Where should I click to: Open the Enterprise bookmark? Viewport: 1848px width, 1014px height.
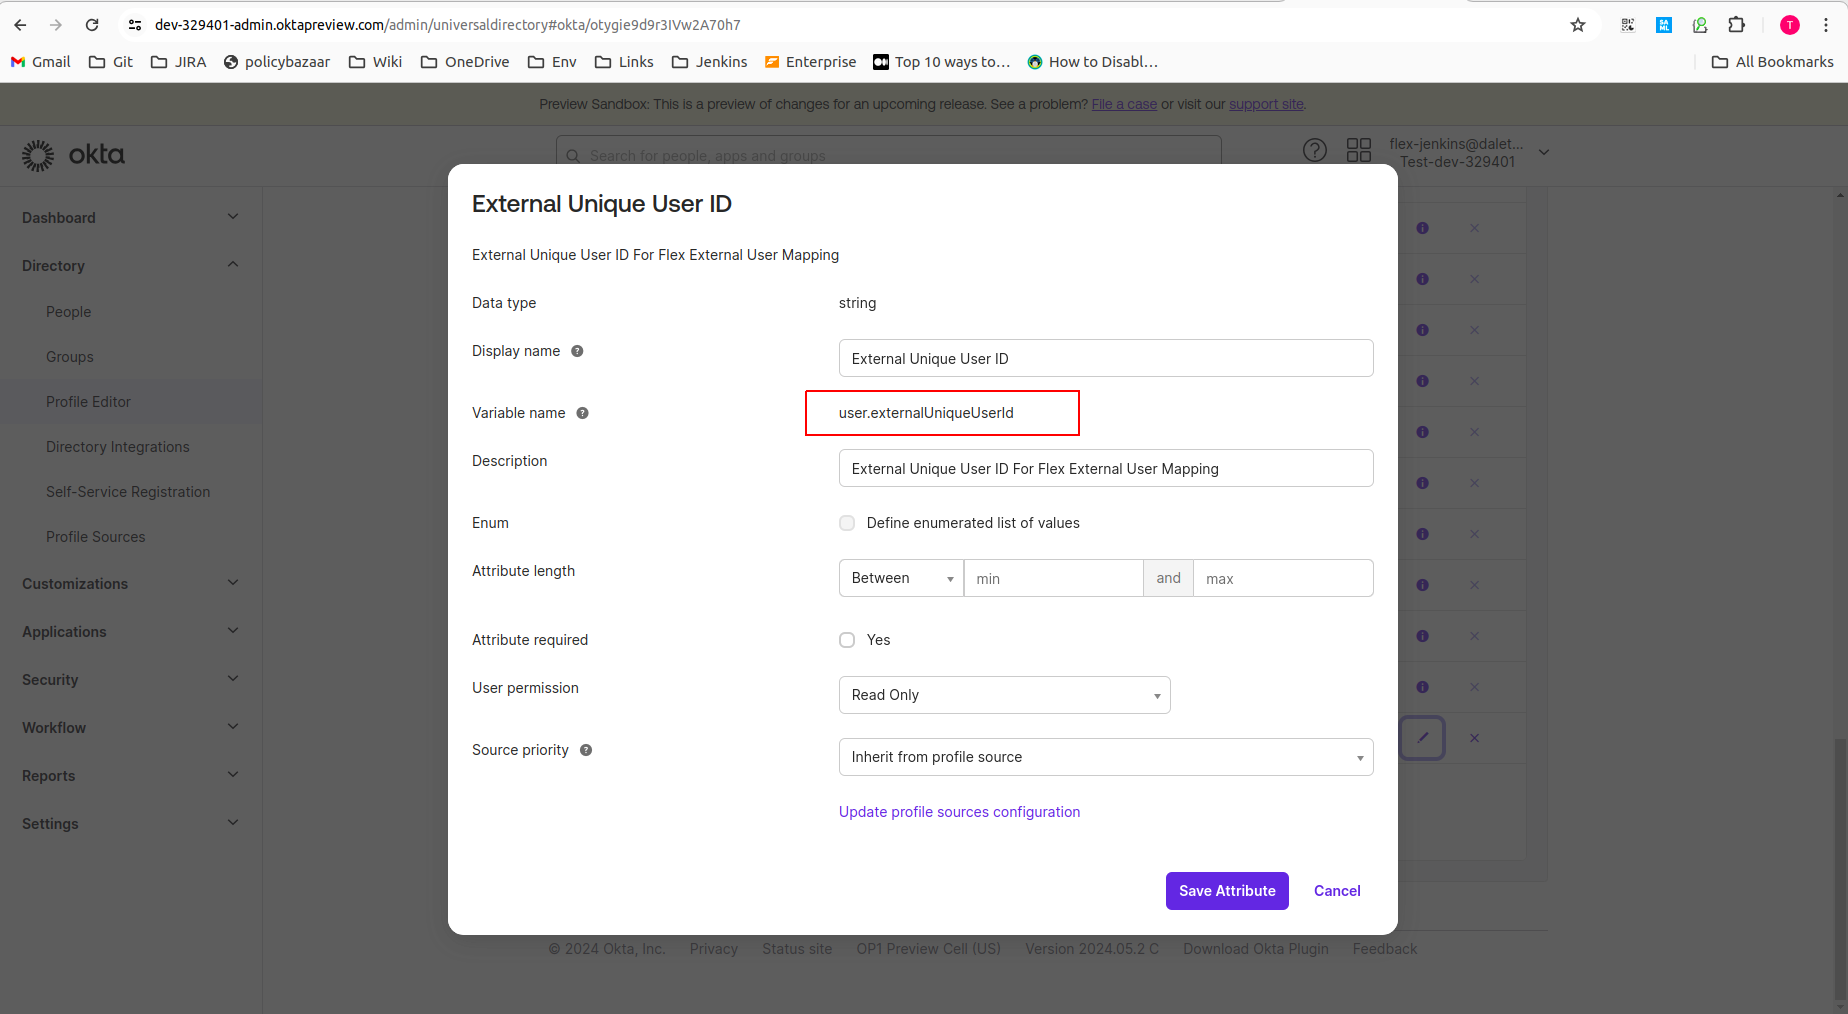point(811,62)
